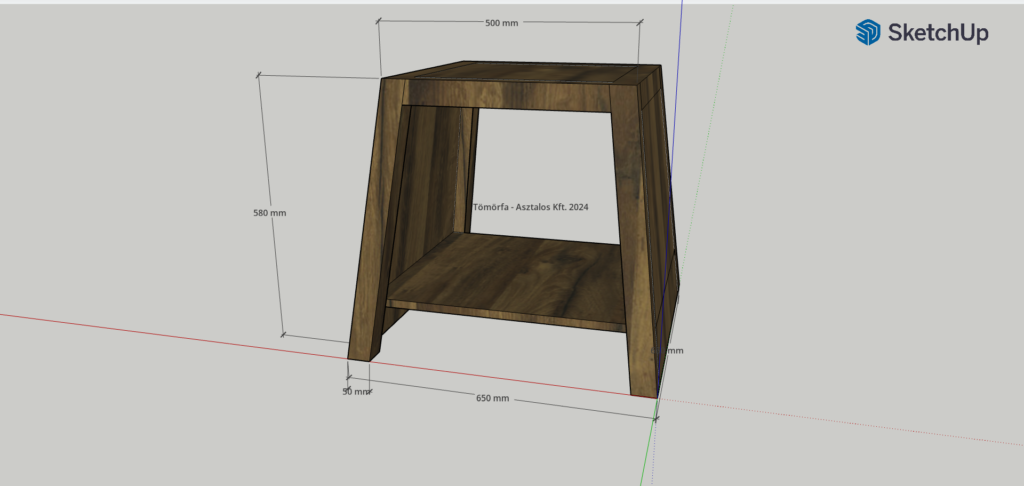The width and height of the screenshot is (1024, 486).
Task: Select the 500 mm dimension label
Action: [500, 22]
